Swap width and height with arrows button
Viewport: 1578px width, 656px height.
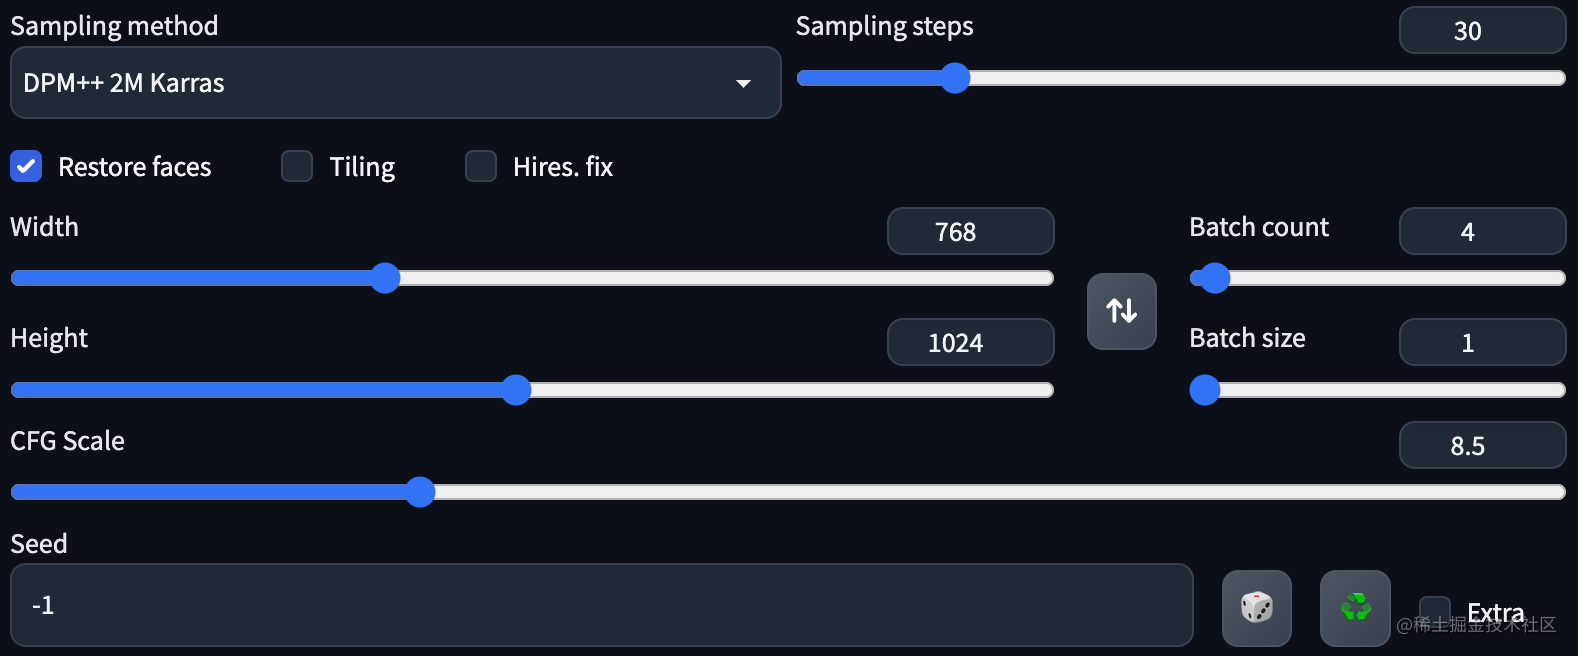1121,311
